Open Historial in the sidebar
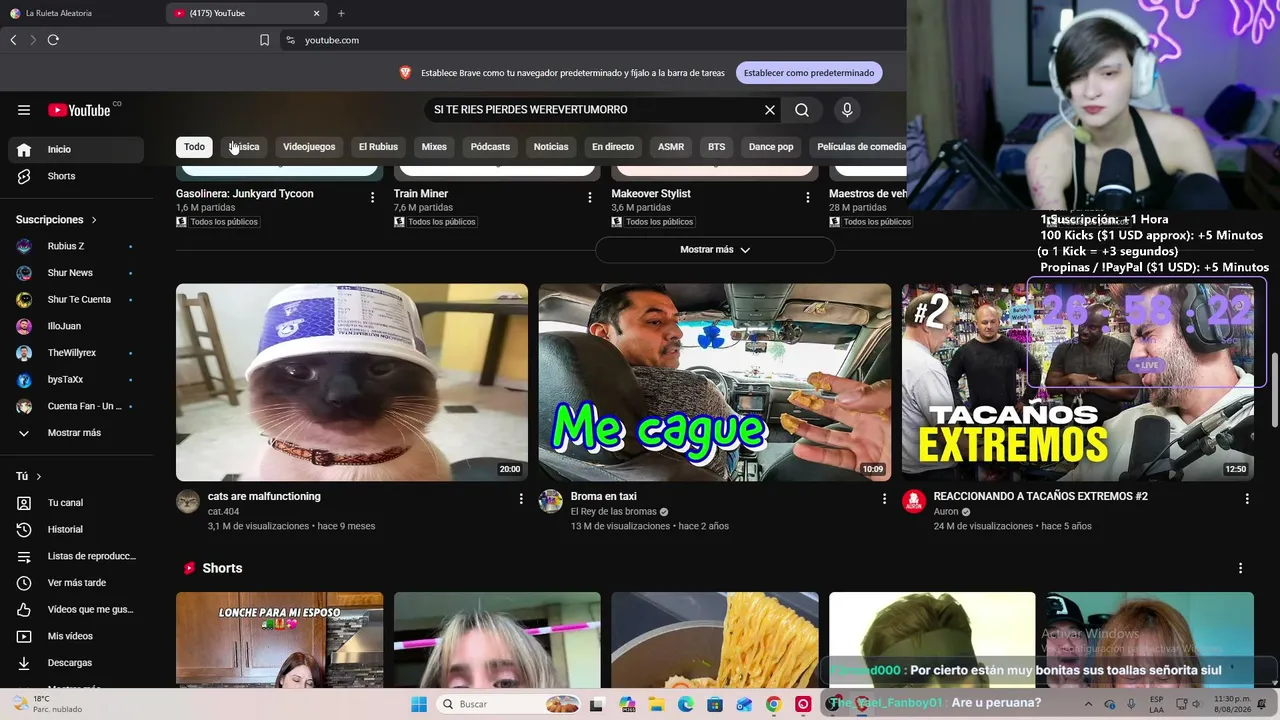The width and height of the screenshot is (1280, 720). (x=76, y=530)
